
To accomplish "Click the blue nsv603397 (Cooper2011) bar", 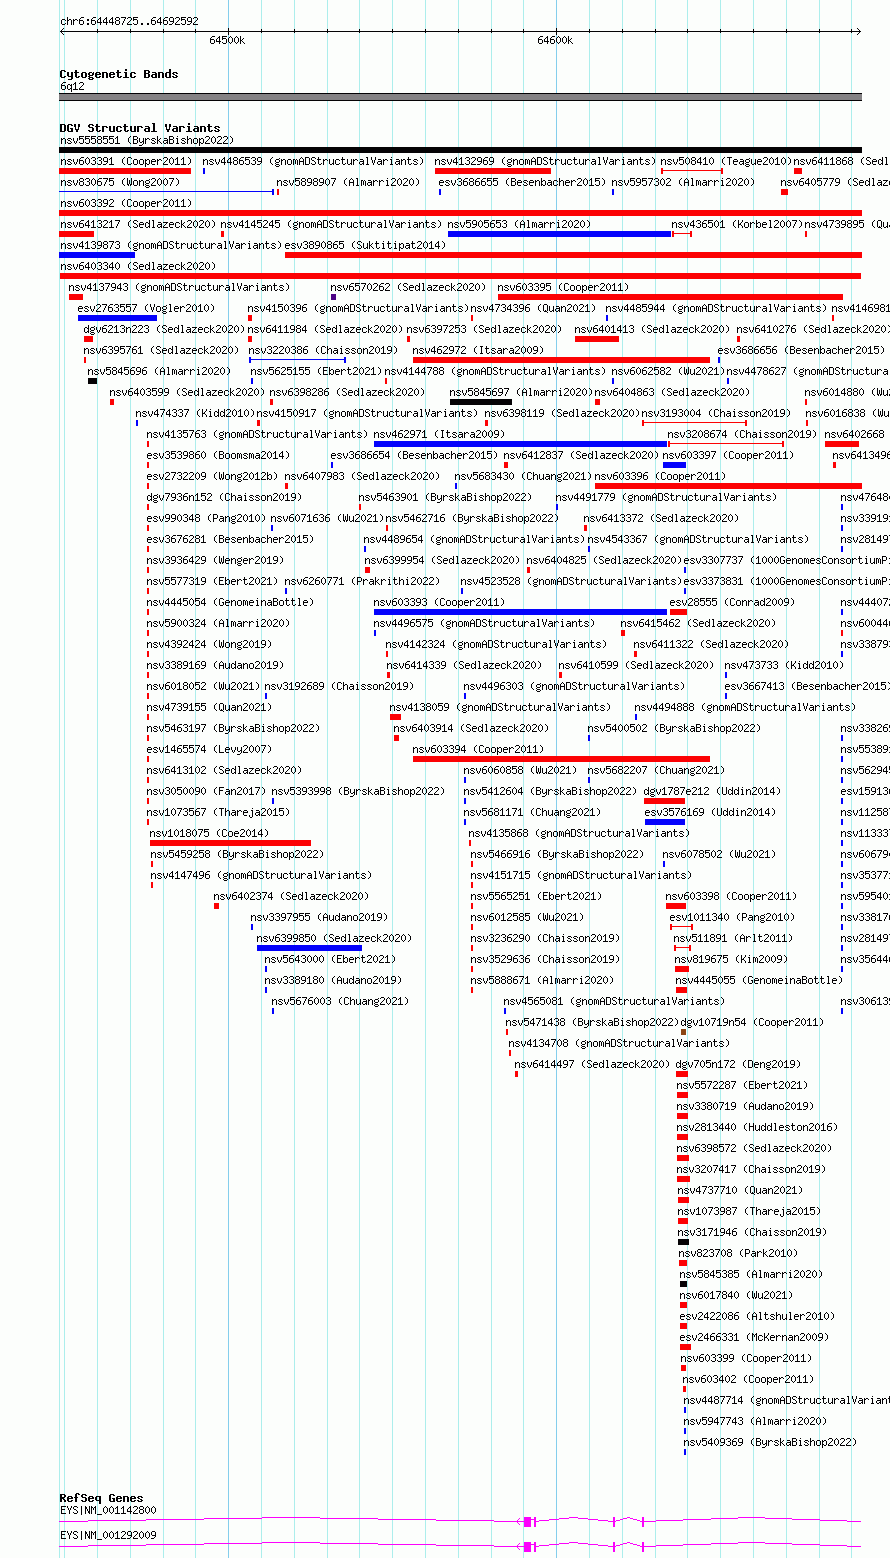I will (x=674, y=465).
